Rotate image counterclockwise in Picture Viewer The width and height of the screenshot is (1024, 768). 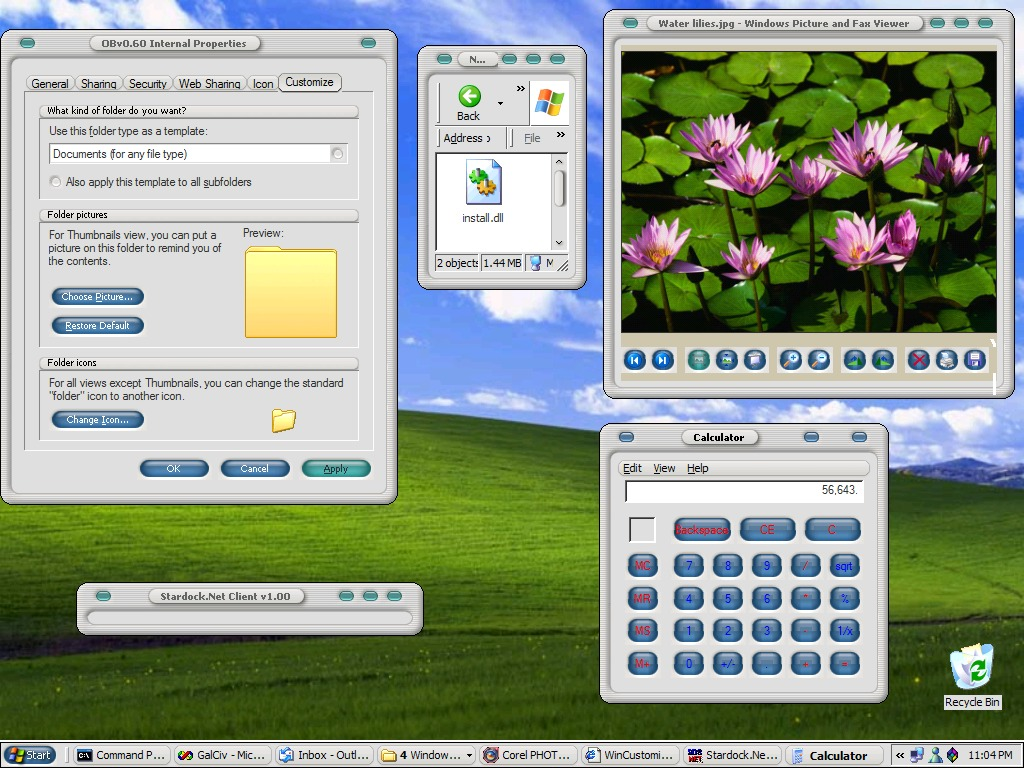(x=882, y=360)
